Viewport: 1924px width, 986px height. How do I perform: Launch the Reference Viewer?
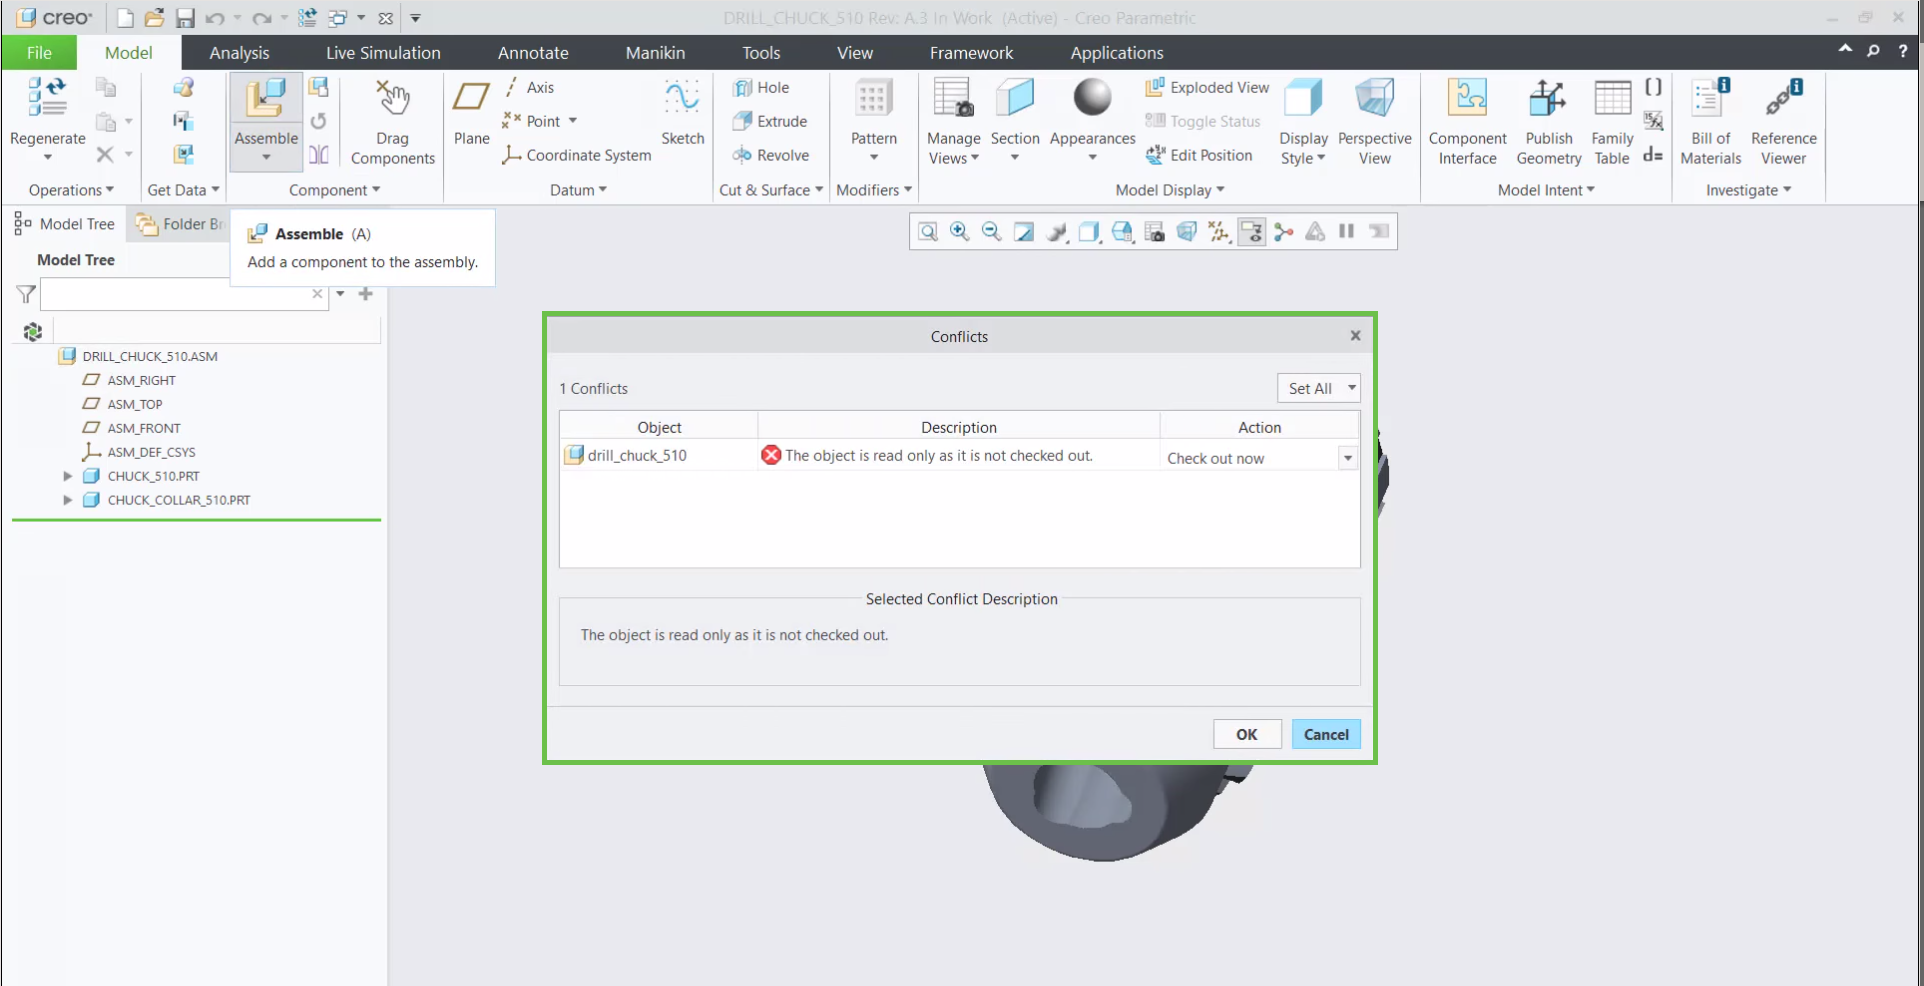click(x=1783, y=121)
